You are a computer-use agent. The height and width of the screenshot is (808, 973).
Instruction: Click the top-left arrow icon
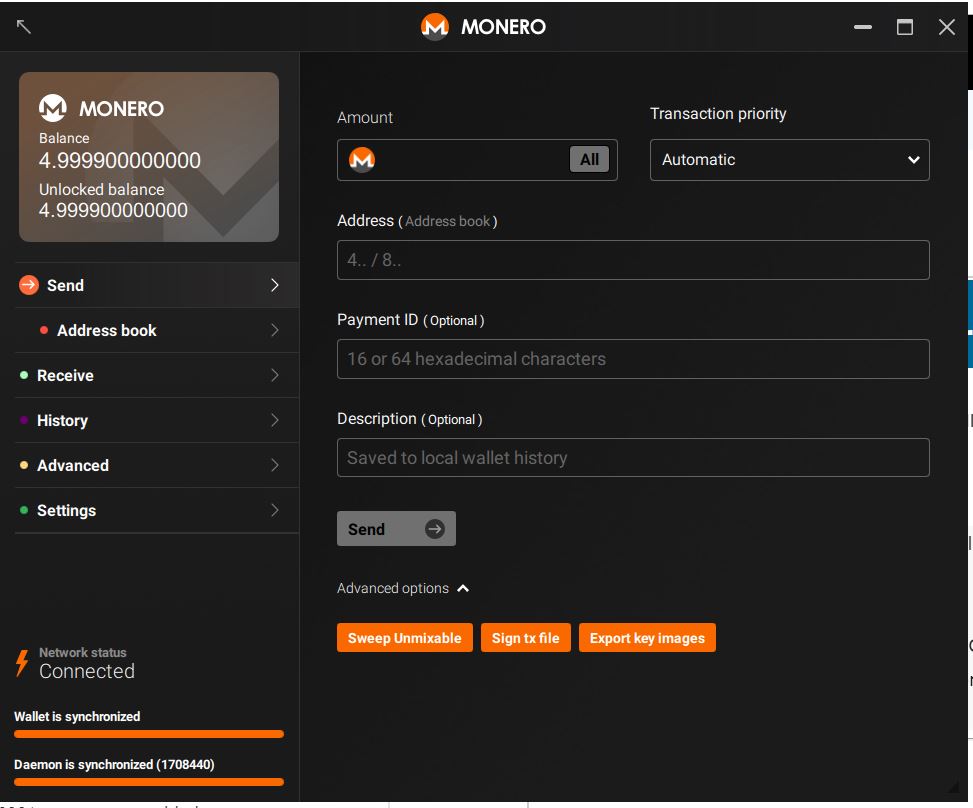(x=24, y=26)
